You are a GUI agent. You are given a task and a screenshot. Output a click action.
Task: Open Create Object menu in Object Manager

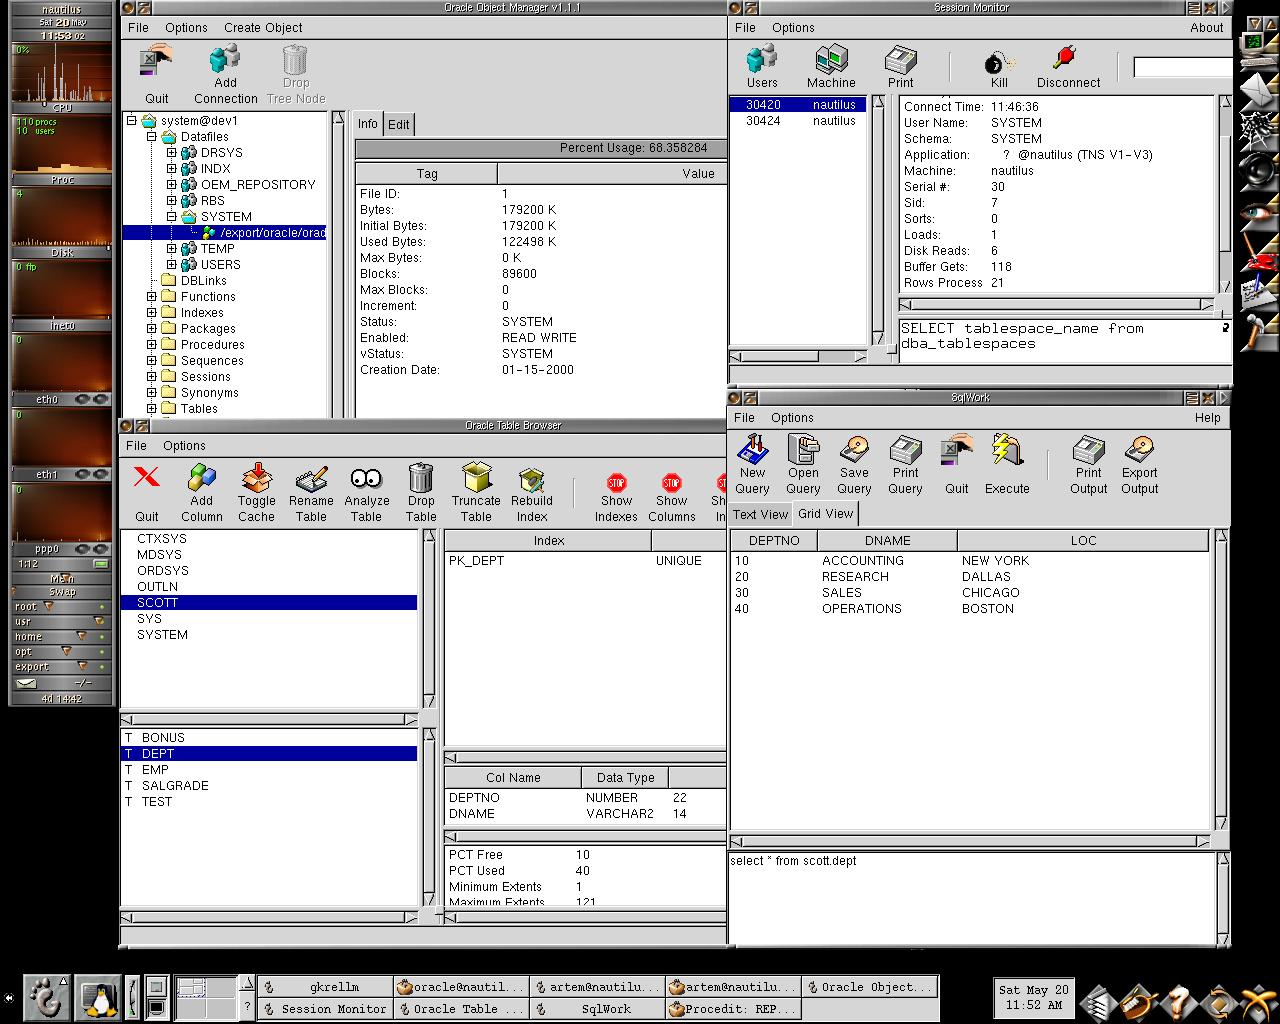click(263, 28)
